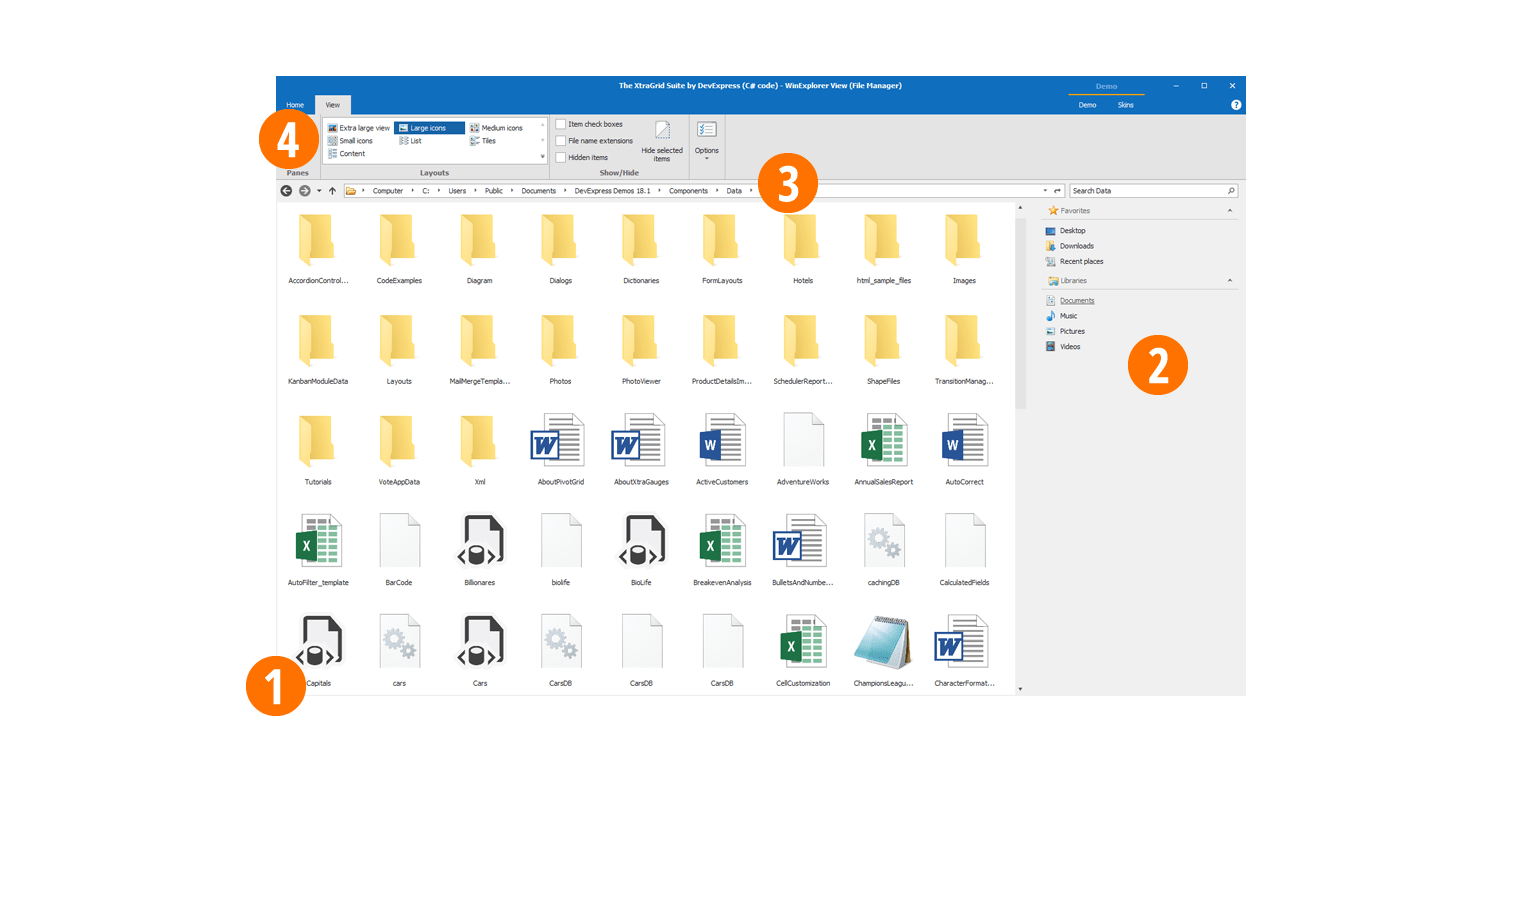Click the Back navigation arrow
This screenshot has height=906, width=1520.
[286, 191]
